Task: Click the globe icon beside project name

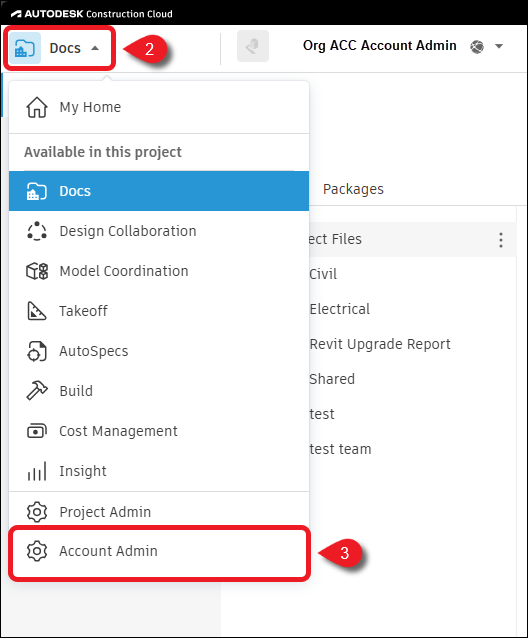Action: pyautogui.click(x=477, y=46)
